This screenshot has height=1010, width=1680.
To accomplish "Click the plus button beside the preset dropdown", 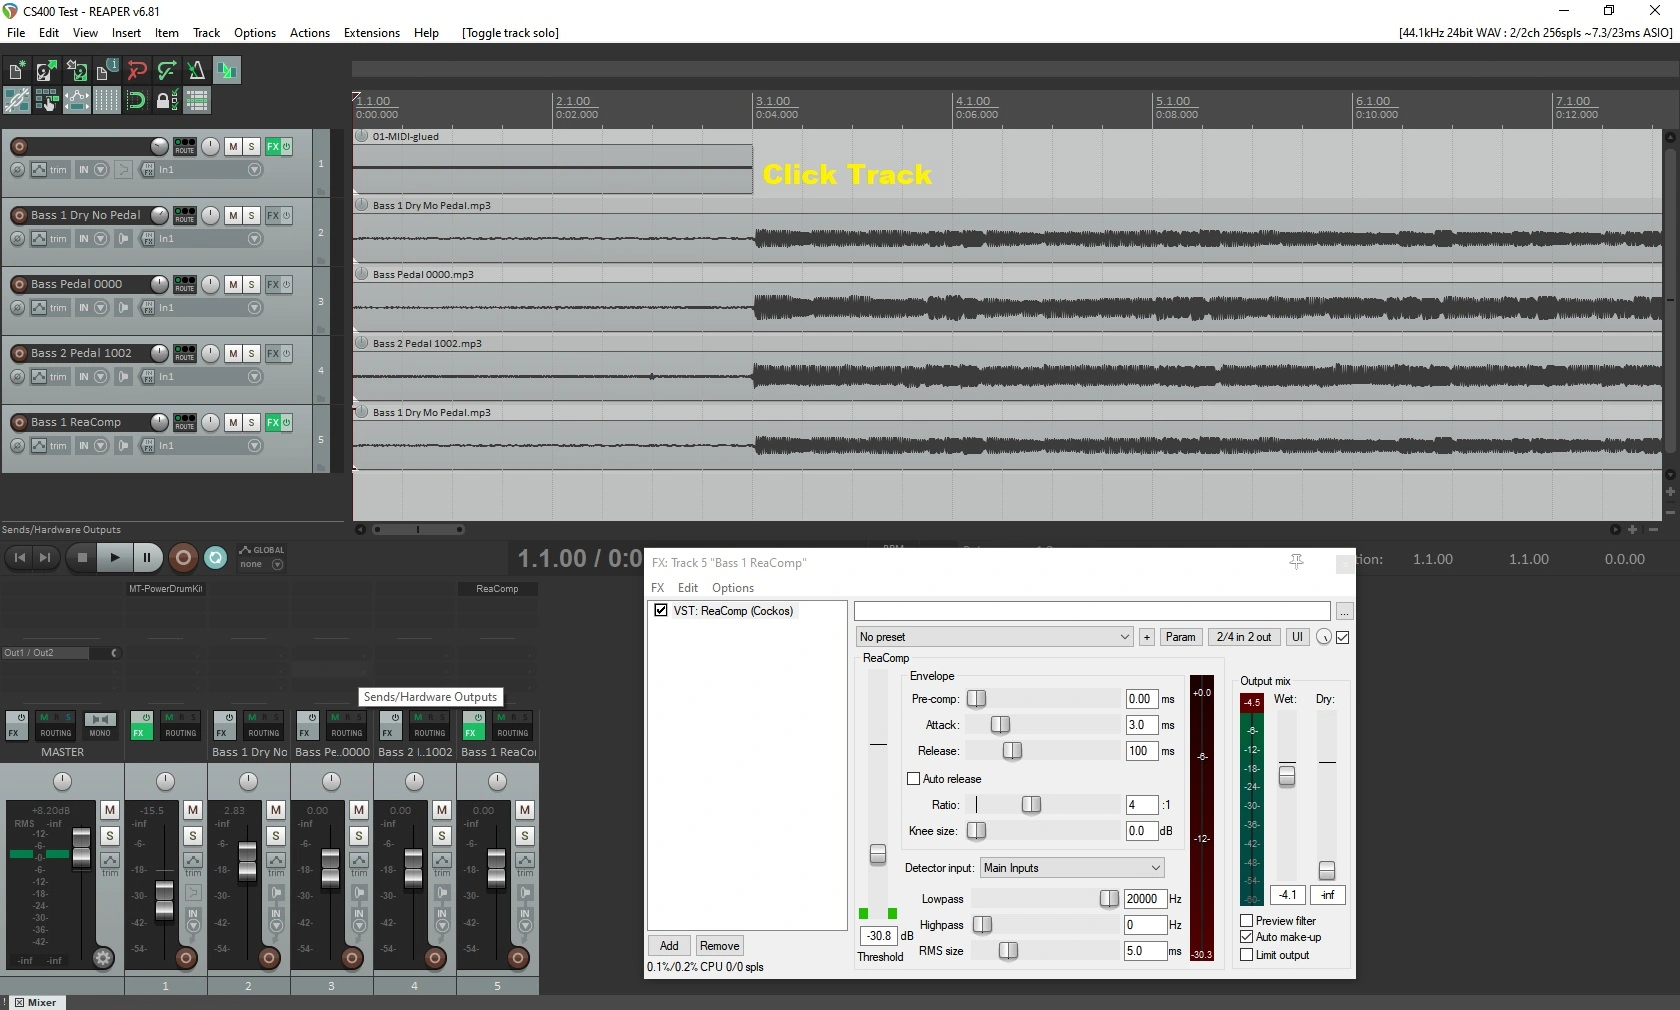I will click(1147, 637).
